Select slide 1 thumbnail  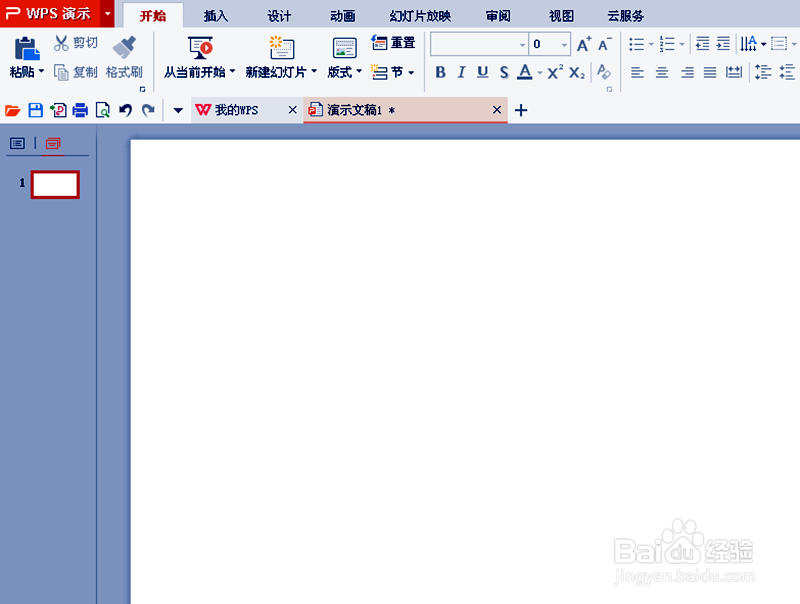coord(55,184)
